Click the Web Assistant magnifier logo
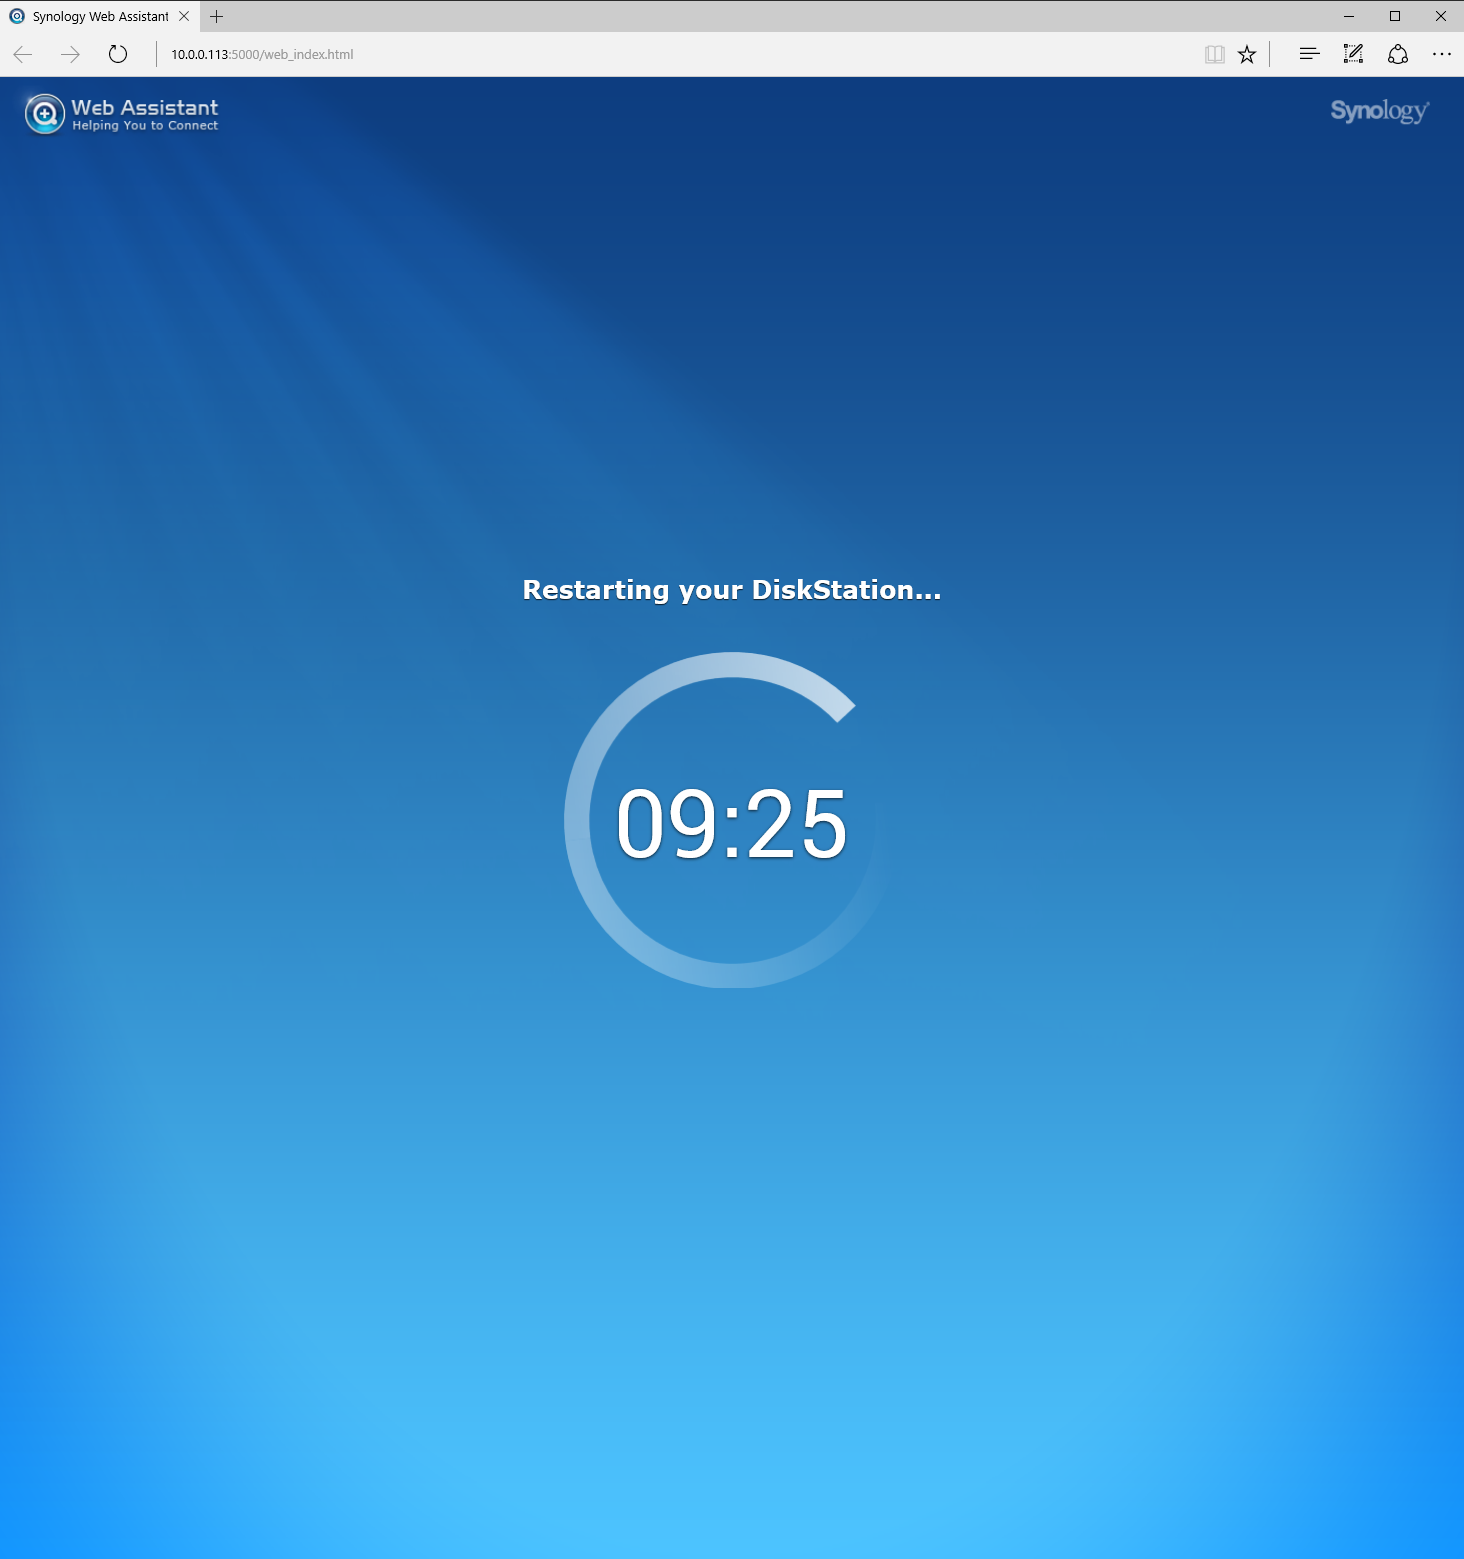 point(45,114)
